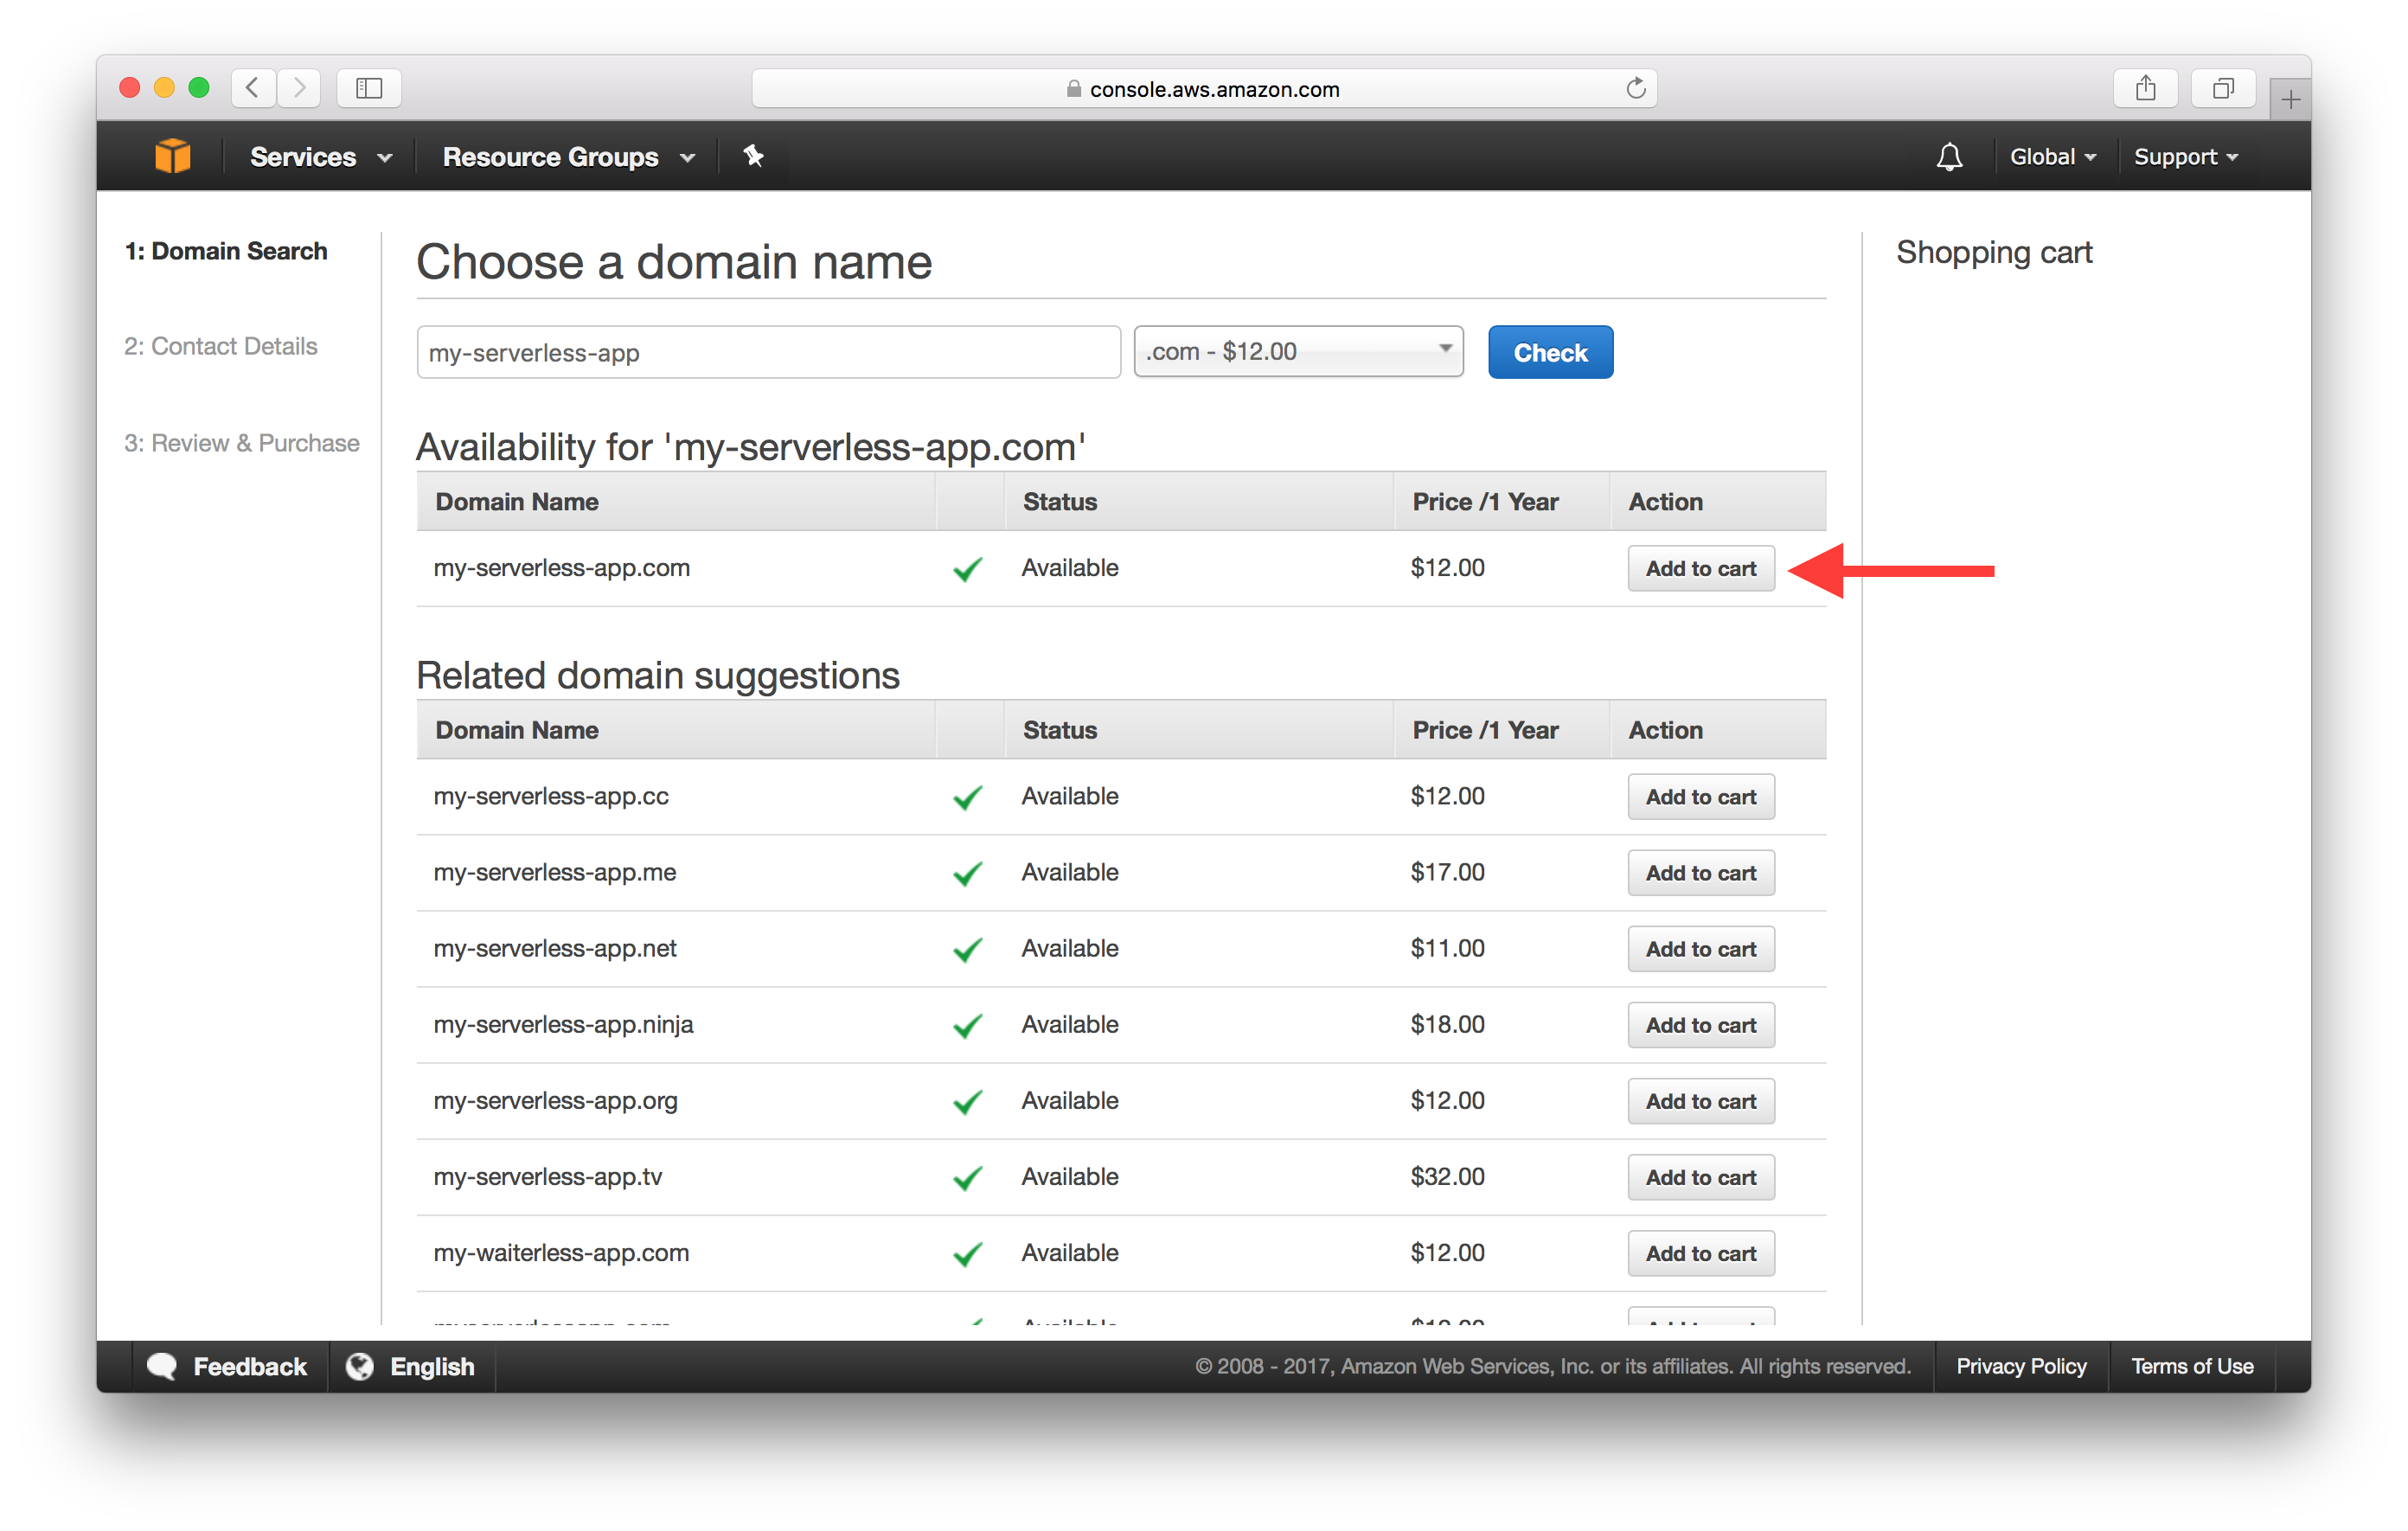
Task: Click the AWS orange cube logo icon
Action: (169, 157)
